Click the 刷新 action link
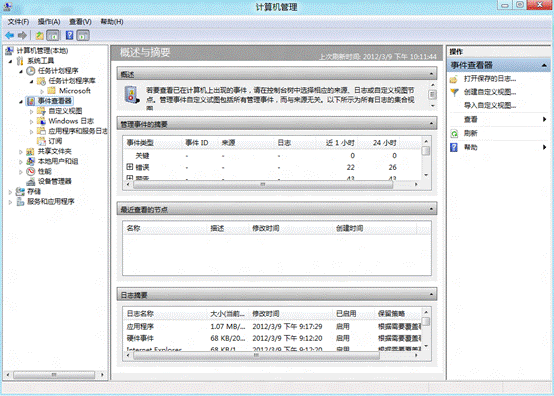Screen dimensions: 554x396 (471, 134)
